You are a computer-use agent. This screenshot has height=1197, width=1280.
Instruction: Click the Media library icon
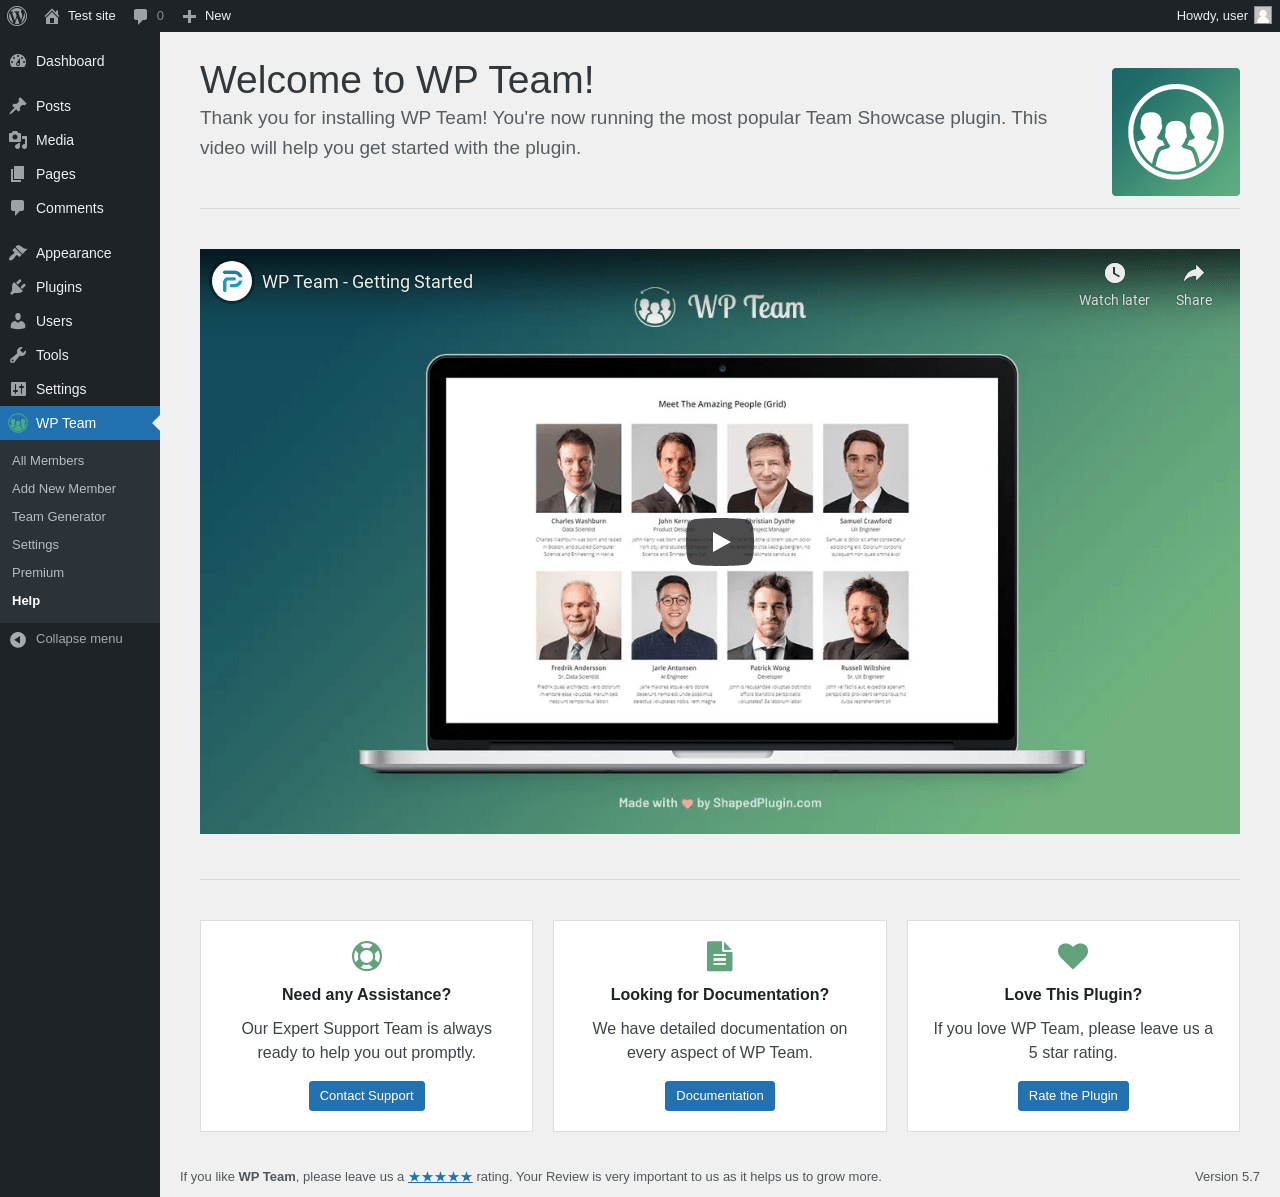point(18,140)
